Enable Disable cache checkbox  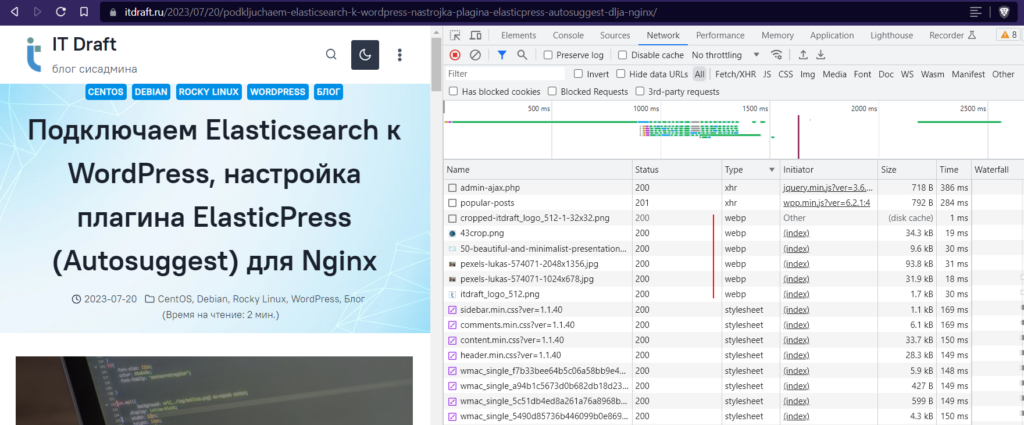622,55
